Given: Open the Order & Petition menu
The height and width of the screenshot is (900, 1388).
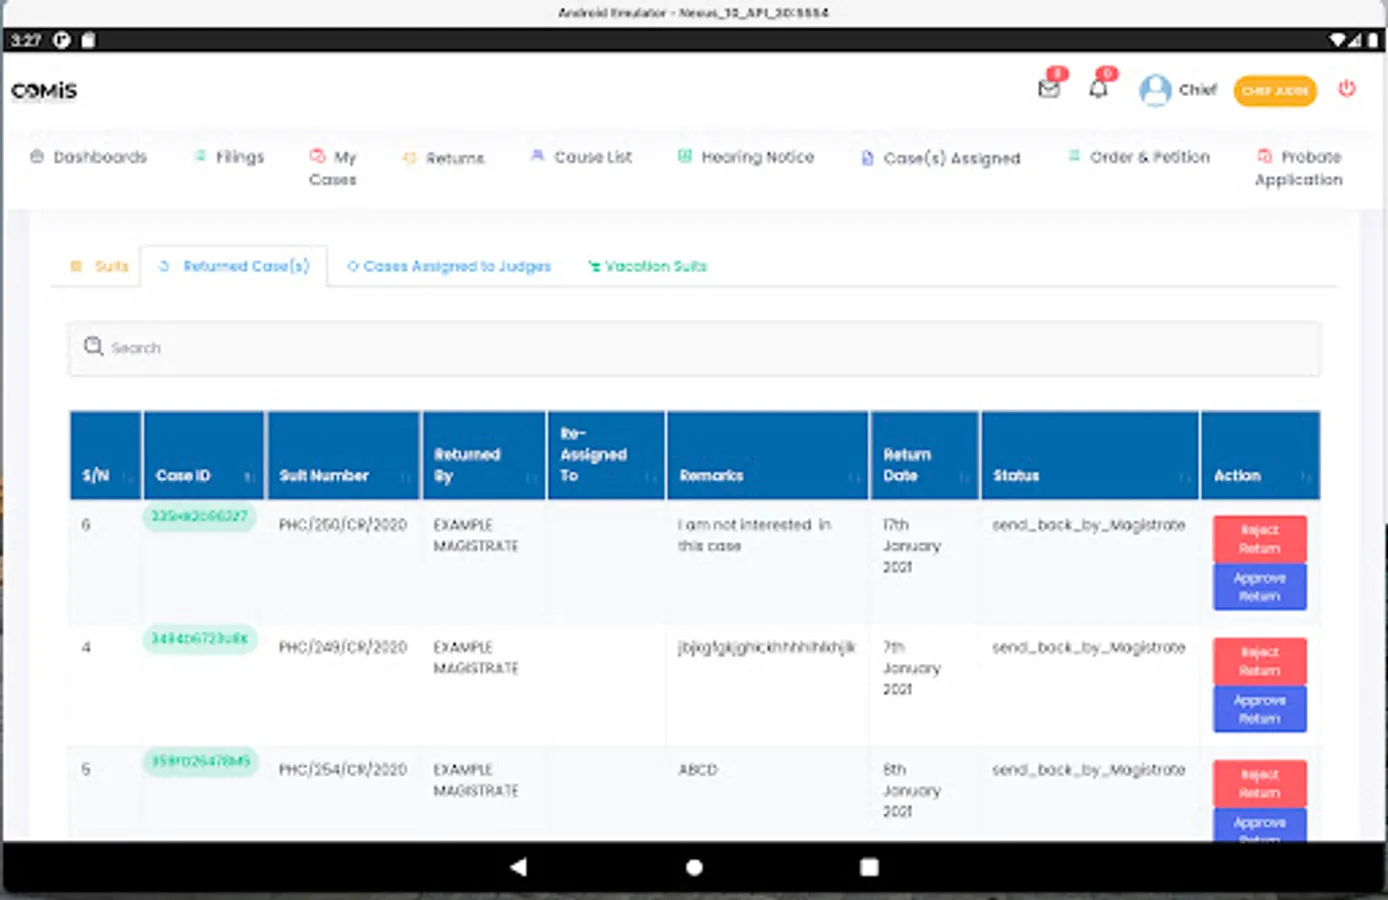Looking at the screenshot, I should [x=1139, y=157].
